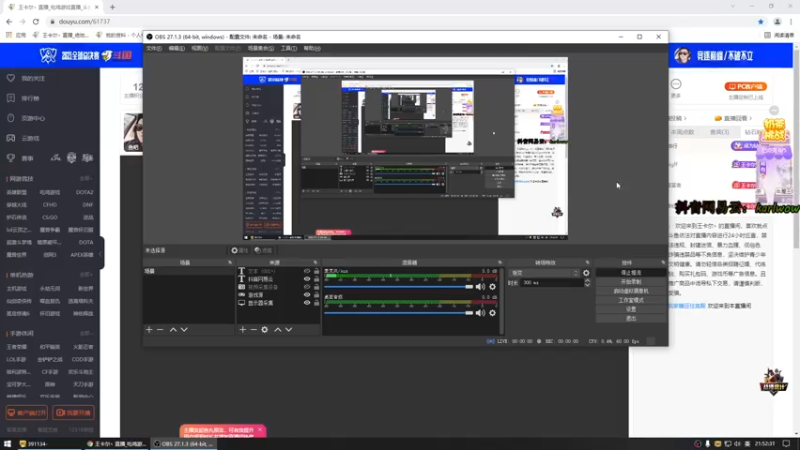Open Chrome's new tab plus button
800x450 pixels.
tap(112, 7)
